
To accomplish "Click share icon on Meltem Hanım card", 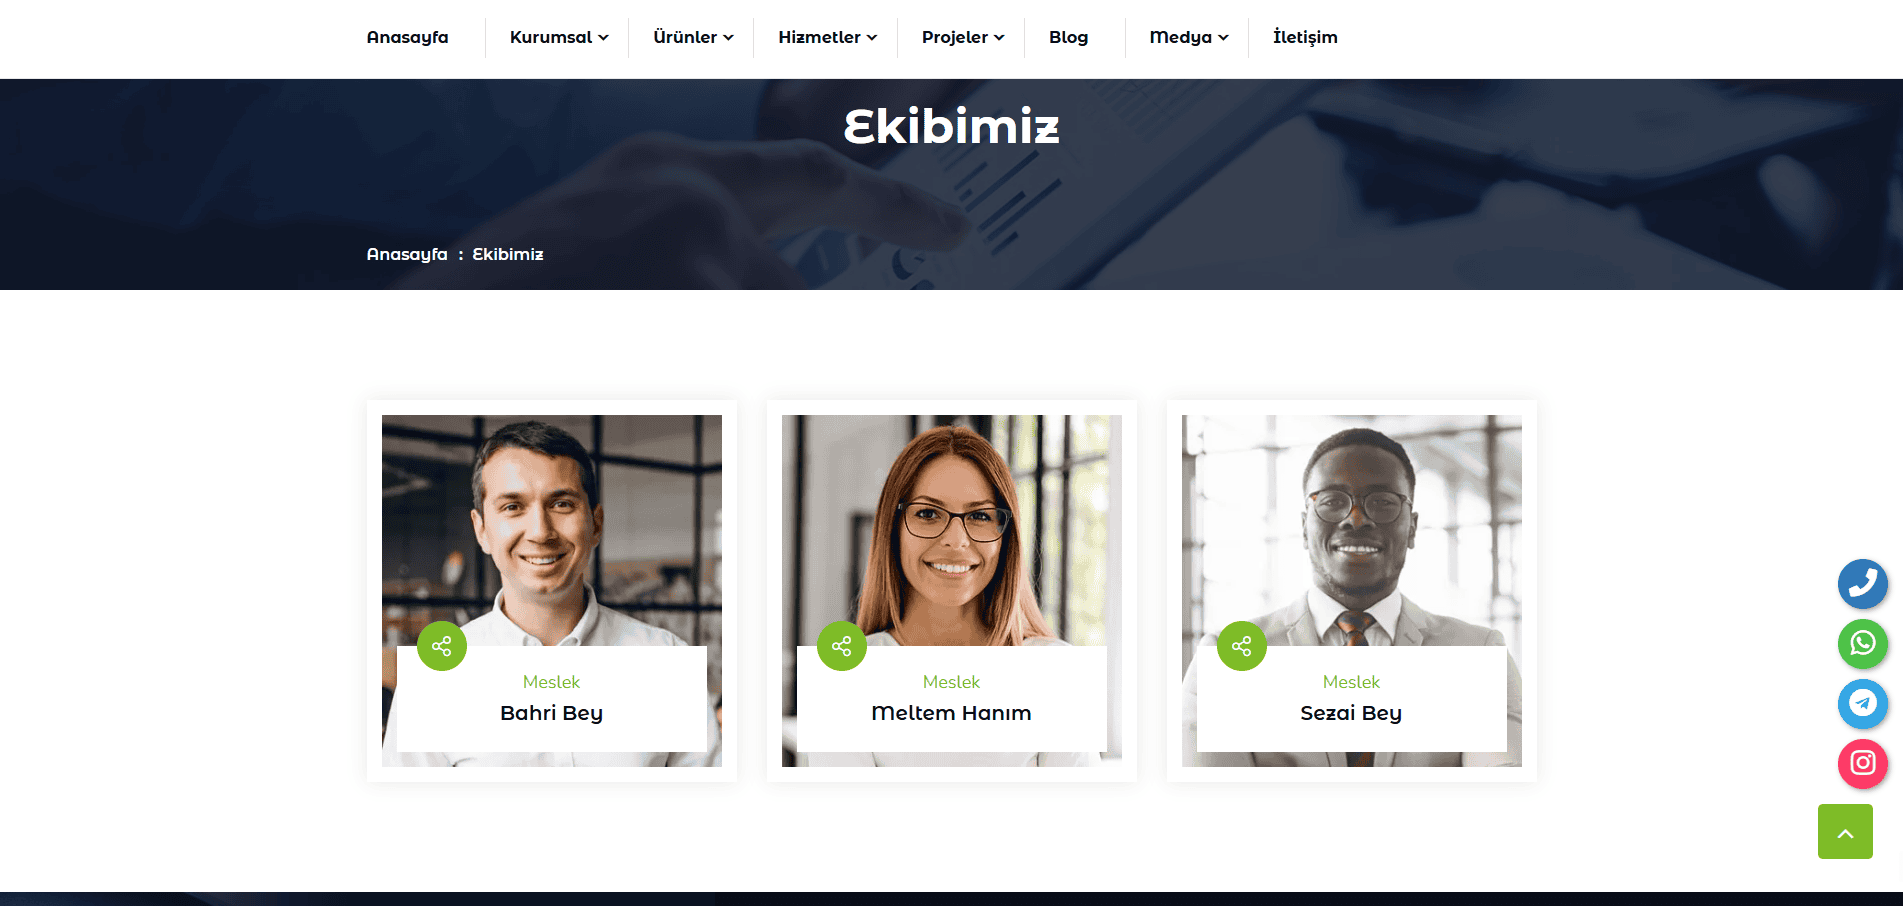I will pyautogui.click(x=842, y=646).
